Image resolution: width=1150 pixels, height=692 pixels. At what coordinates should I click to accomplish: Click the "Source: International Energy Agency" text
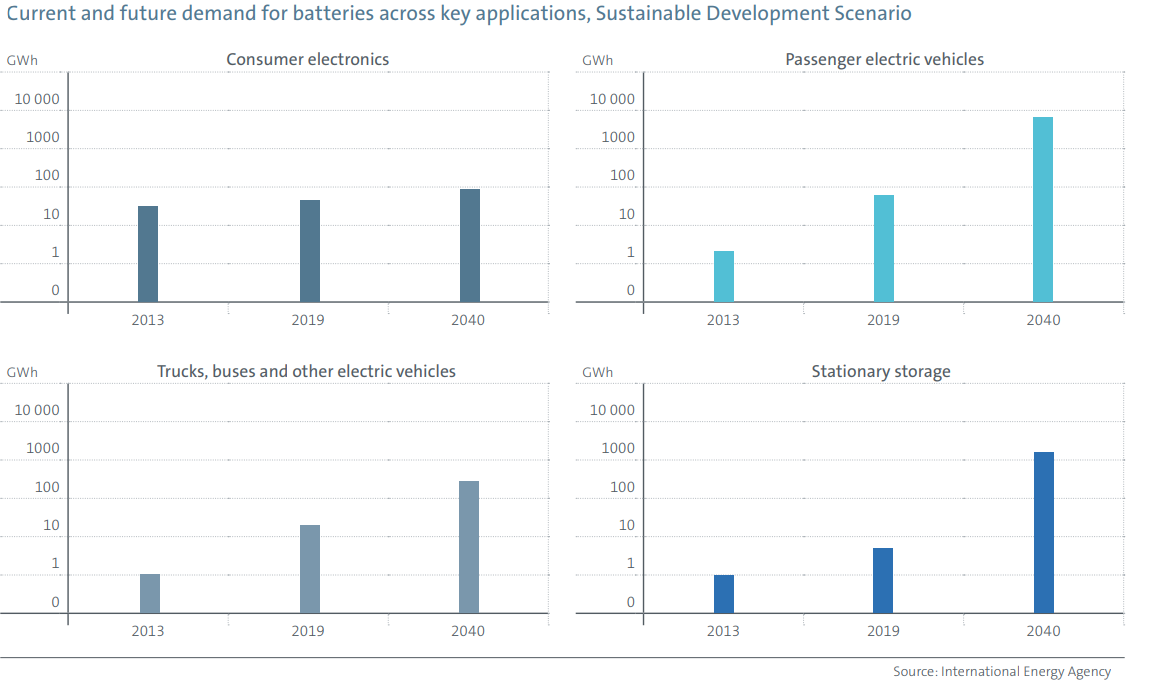coord(1002,672)
